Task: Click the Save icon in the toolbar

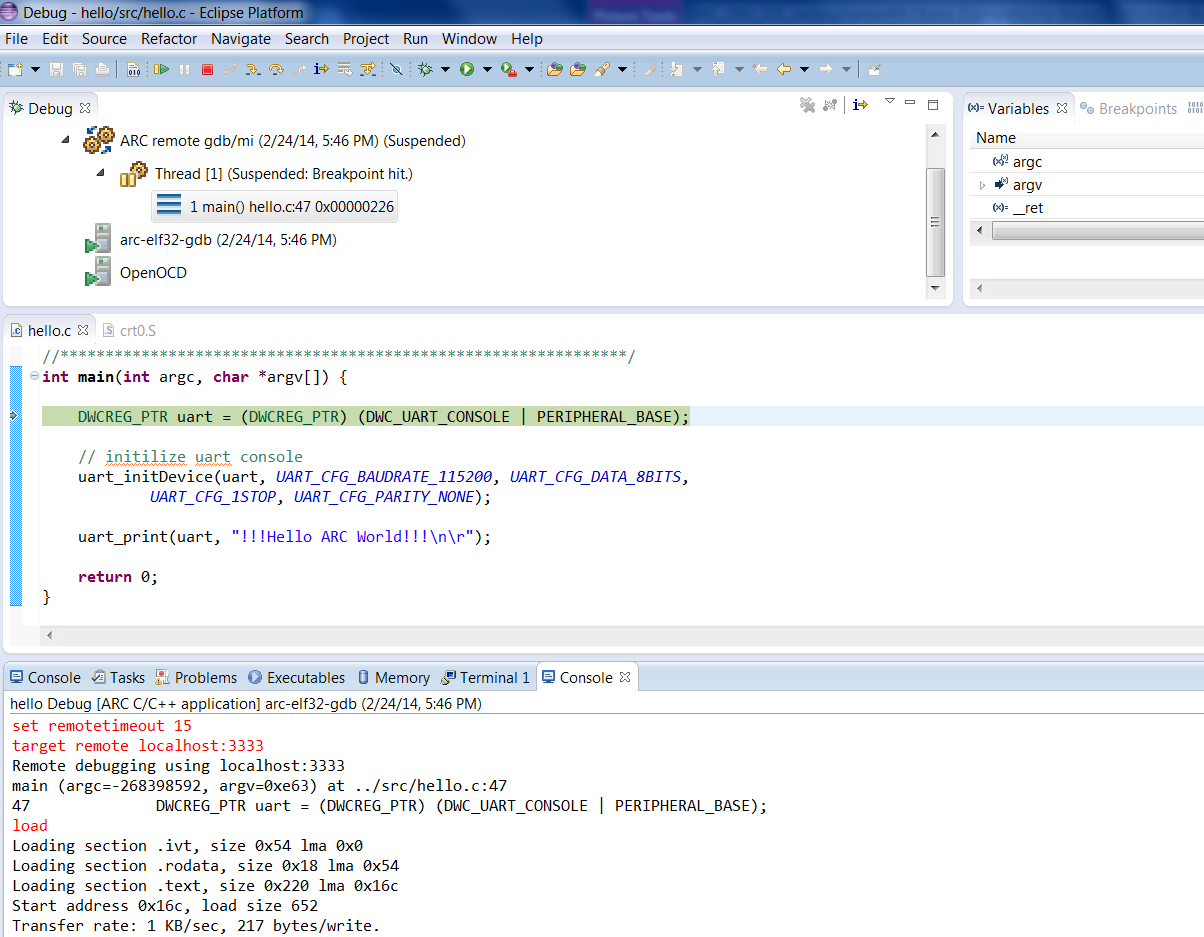Action: click(56, 69)
